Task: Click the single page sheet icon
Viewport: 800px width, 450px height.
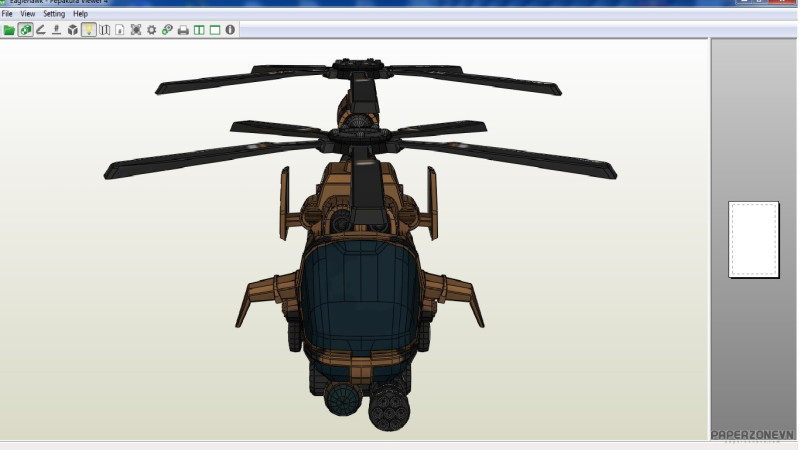Action: coord(120,30)
